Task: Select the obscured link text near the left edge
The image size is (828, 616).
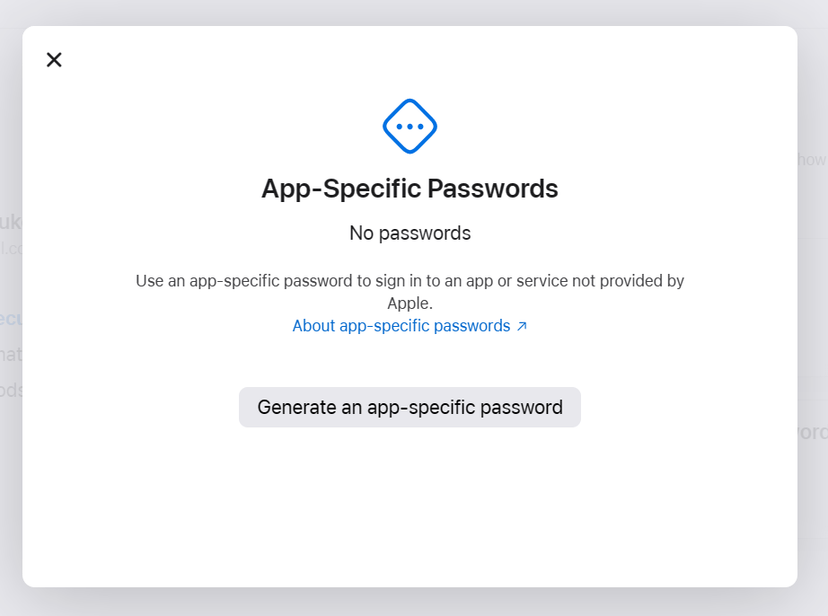Action: point(8,320)
